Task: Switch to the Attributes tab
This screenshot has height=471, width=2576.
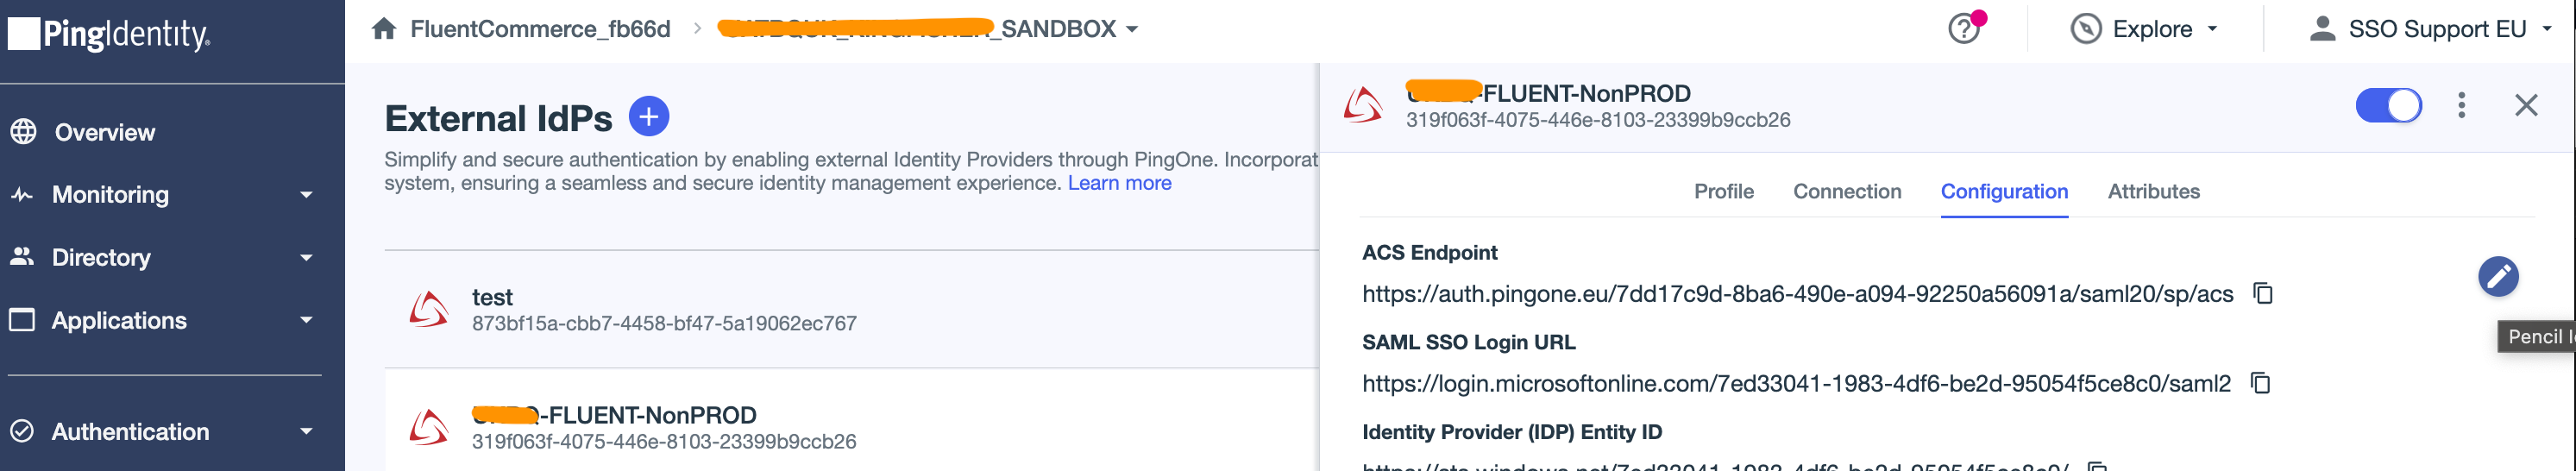Action: 2153,191
